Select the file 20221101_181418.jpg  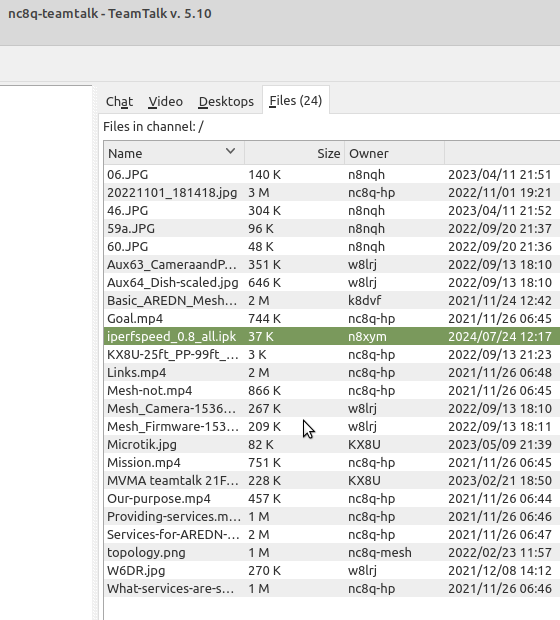pos(332,193)
